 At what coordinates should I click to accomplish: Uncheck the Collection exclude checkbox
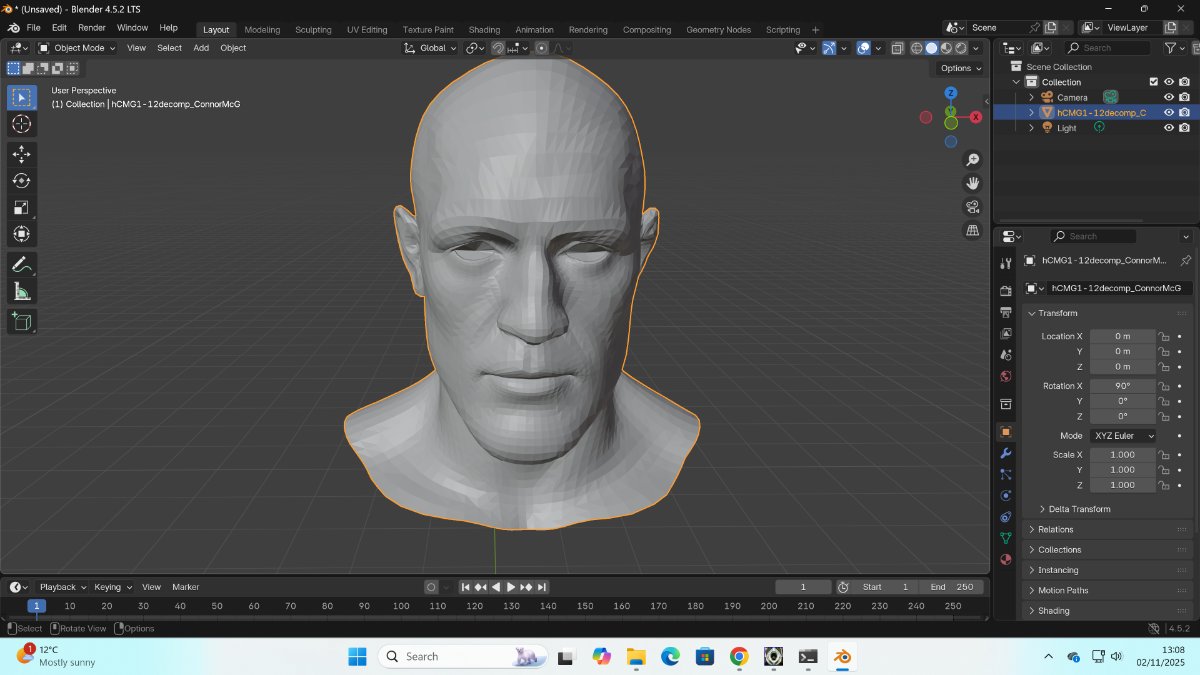click(1153, 82)
